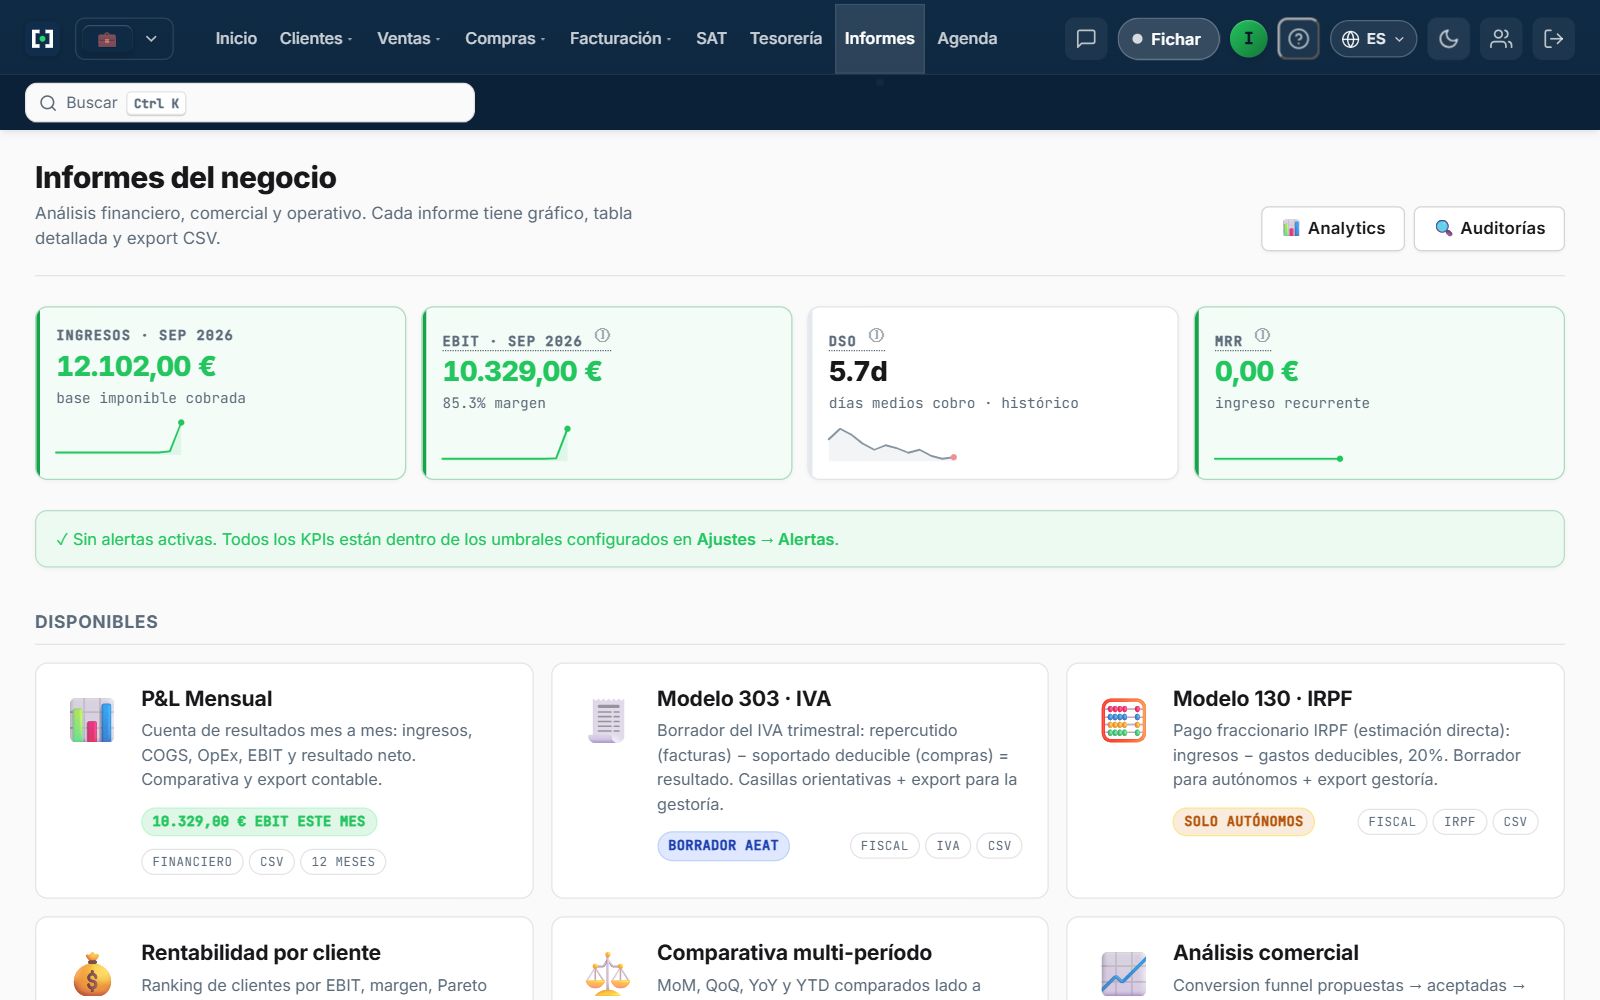Viewport: 1600px width, 1000px height.
Task: Click the 'FINANCIERO' tag on P&L Mensual
Action: [x=192, y=862]
